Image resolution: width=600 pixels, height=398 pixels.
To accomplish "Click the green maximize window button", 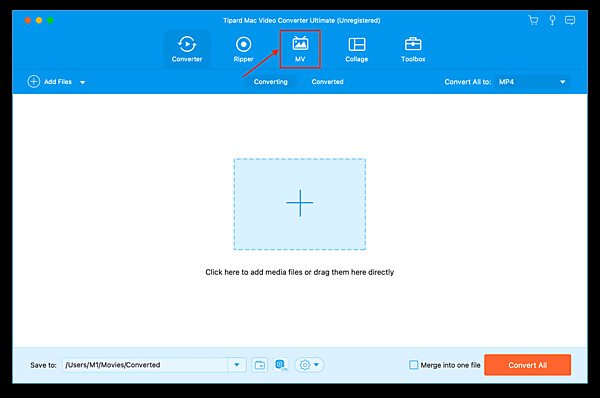I will [50, 20].
